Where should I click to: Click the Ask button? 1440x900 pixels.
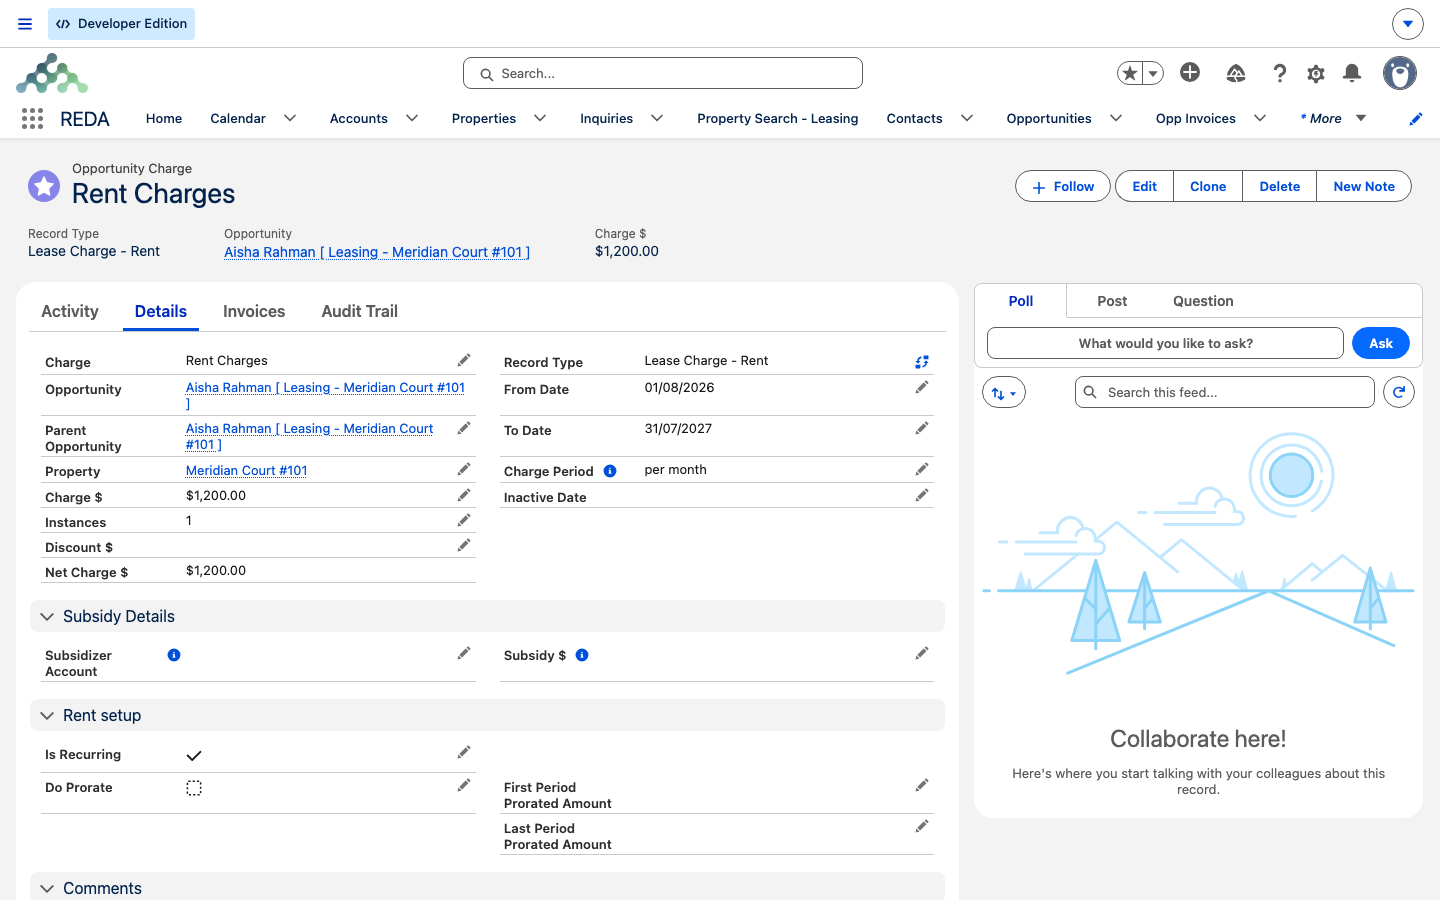tap(1381, 343)
